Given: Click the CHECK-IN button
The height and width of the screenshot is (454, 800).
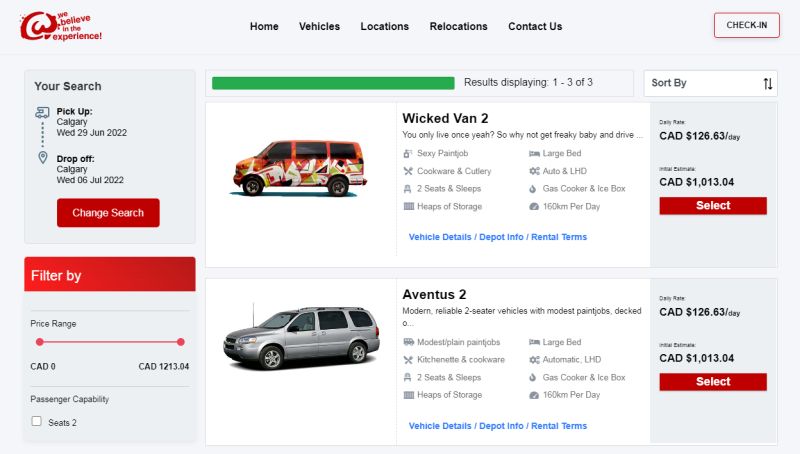Looking at the screenshot, I should click(x=746, y=25).
